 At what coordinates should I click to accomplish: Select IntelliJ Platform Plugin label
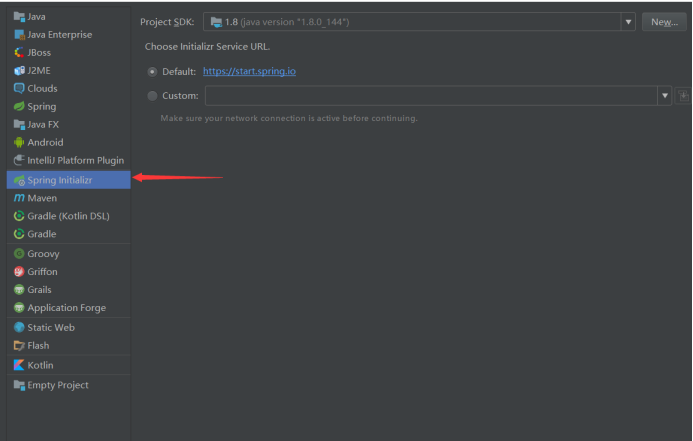[76, 160]
